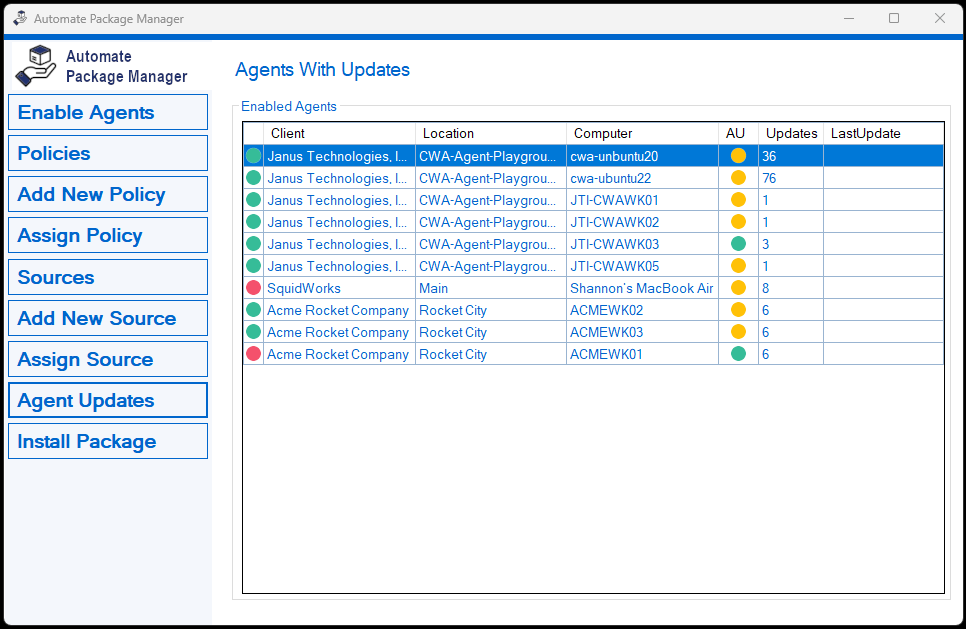This screenshot has width=966, height=629.
Task: Sort by the Updates column header
Action: coord(791,133)
